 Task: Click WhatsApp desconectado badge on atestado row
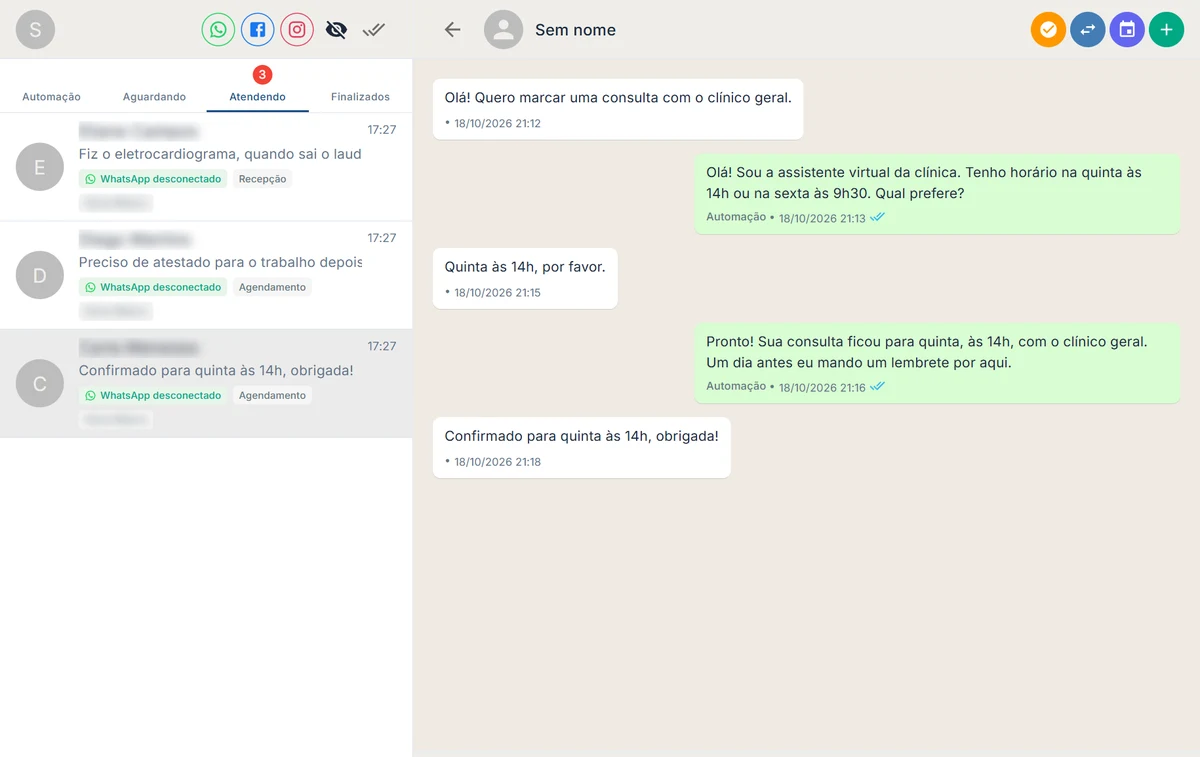[x=153, y=287]
